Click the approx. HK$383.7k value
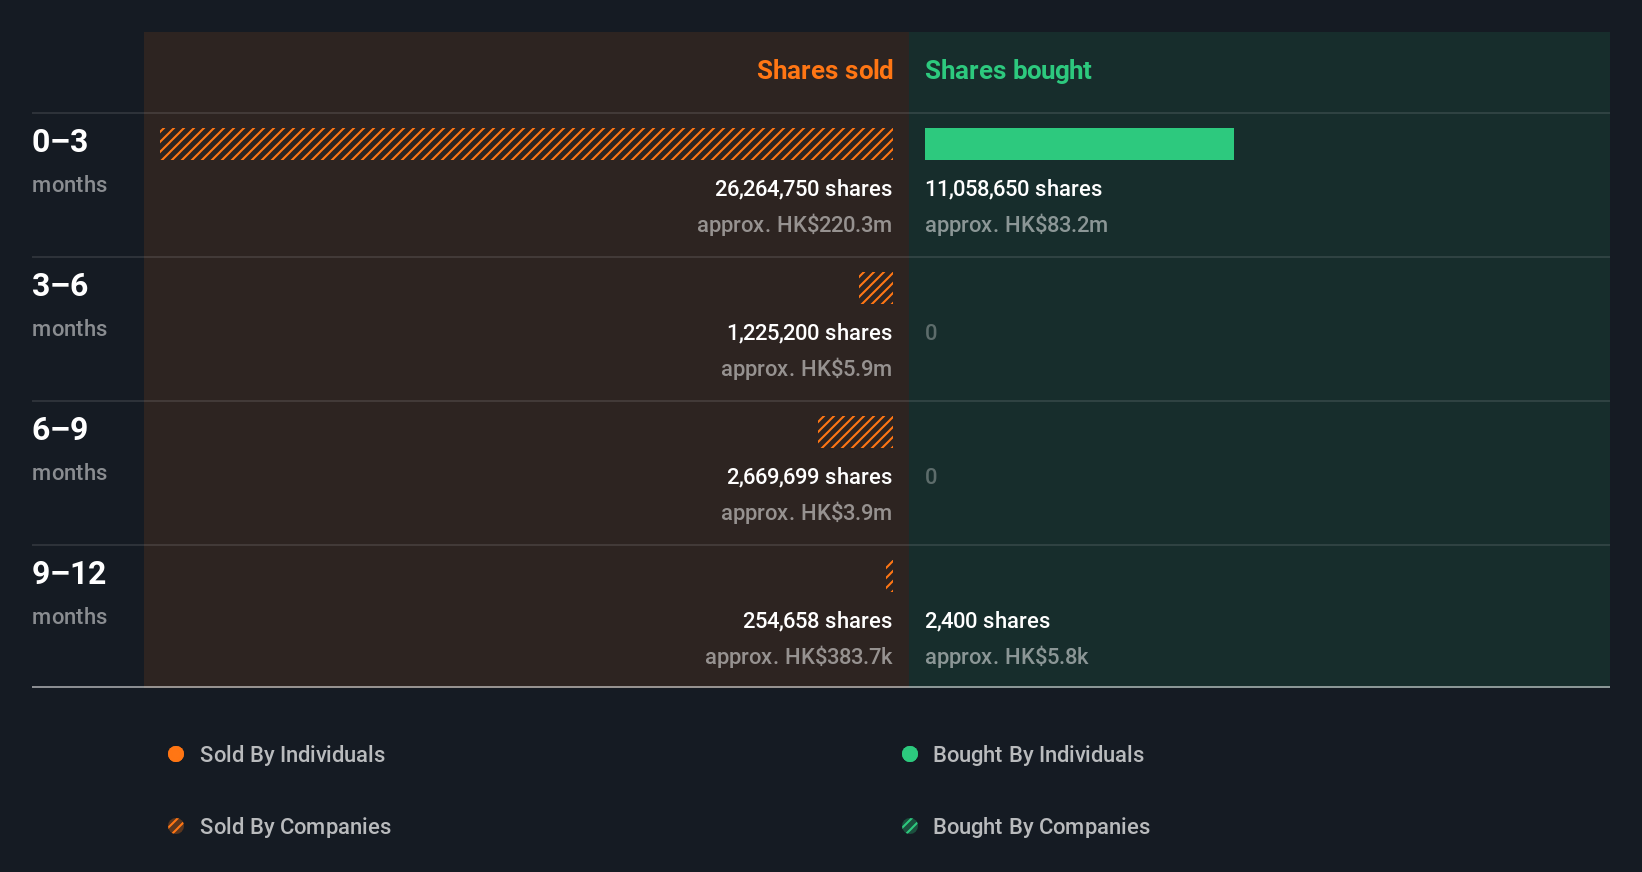Image resolution: width=1642 pixels, height=872 pixels. (x=798, y=656)
